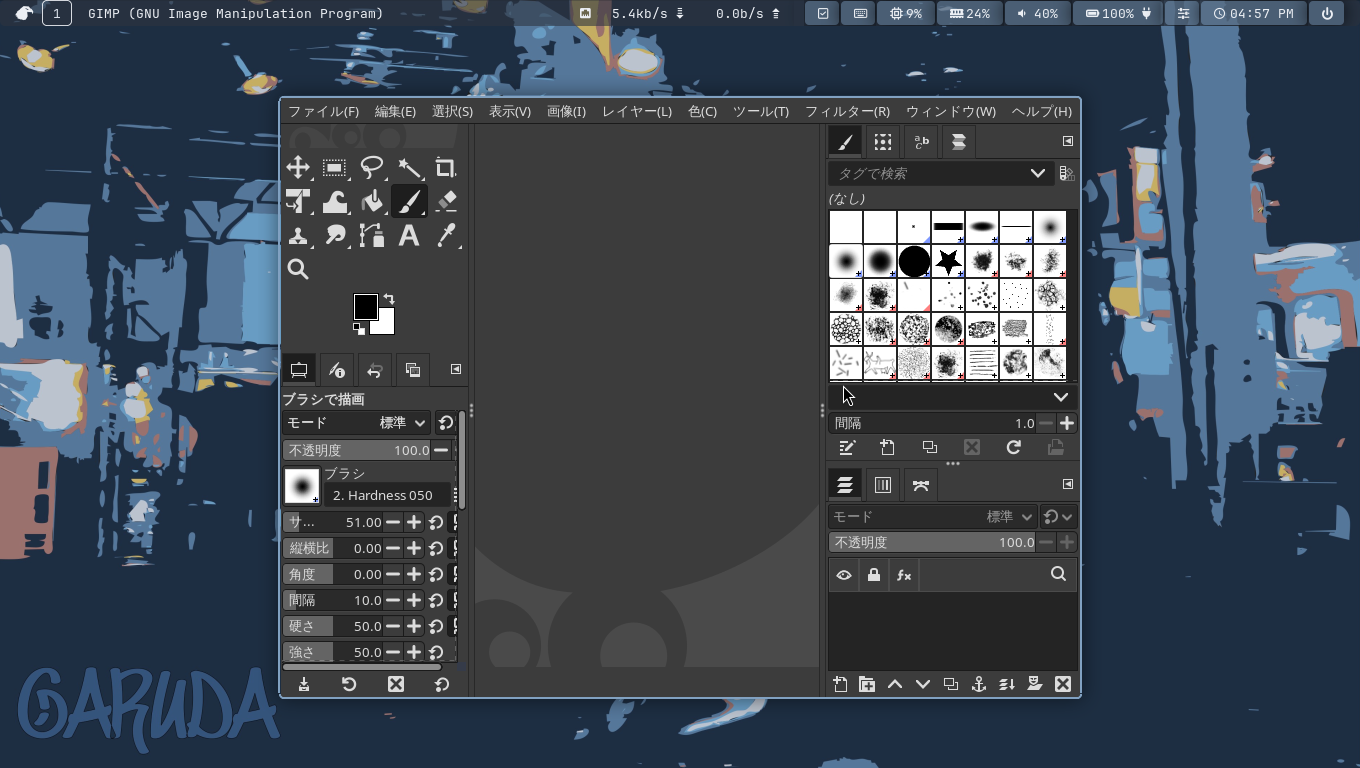Select the Bucket Fill tool
The height and width of the screenshot is (768, 1360).
(372, 201)
